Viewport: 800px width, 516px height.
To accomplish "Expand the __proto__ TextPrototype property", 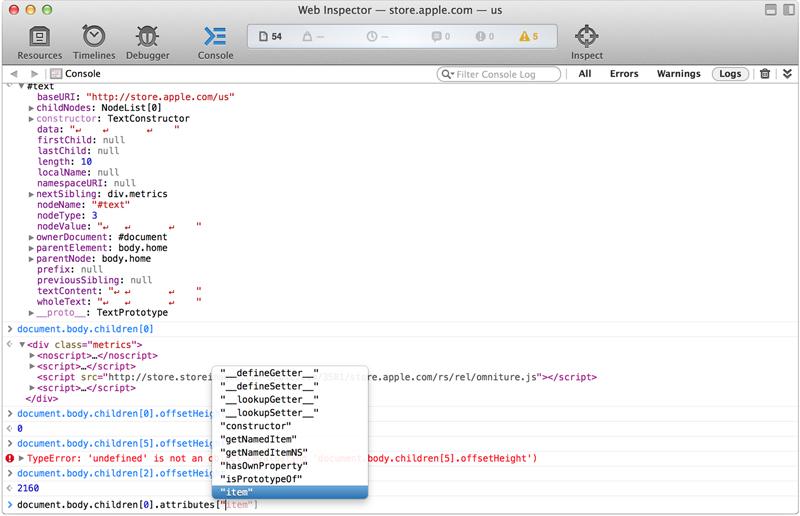I will pyautogui.click(x=31, y=313).
